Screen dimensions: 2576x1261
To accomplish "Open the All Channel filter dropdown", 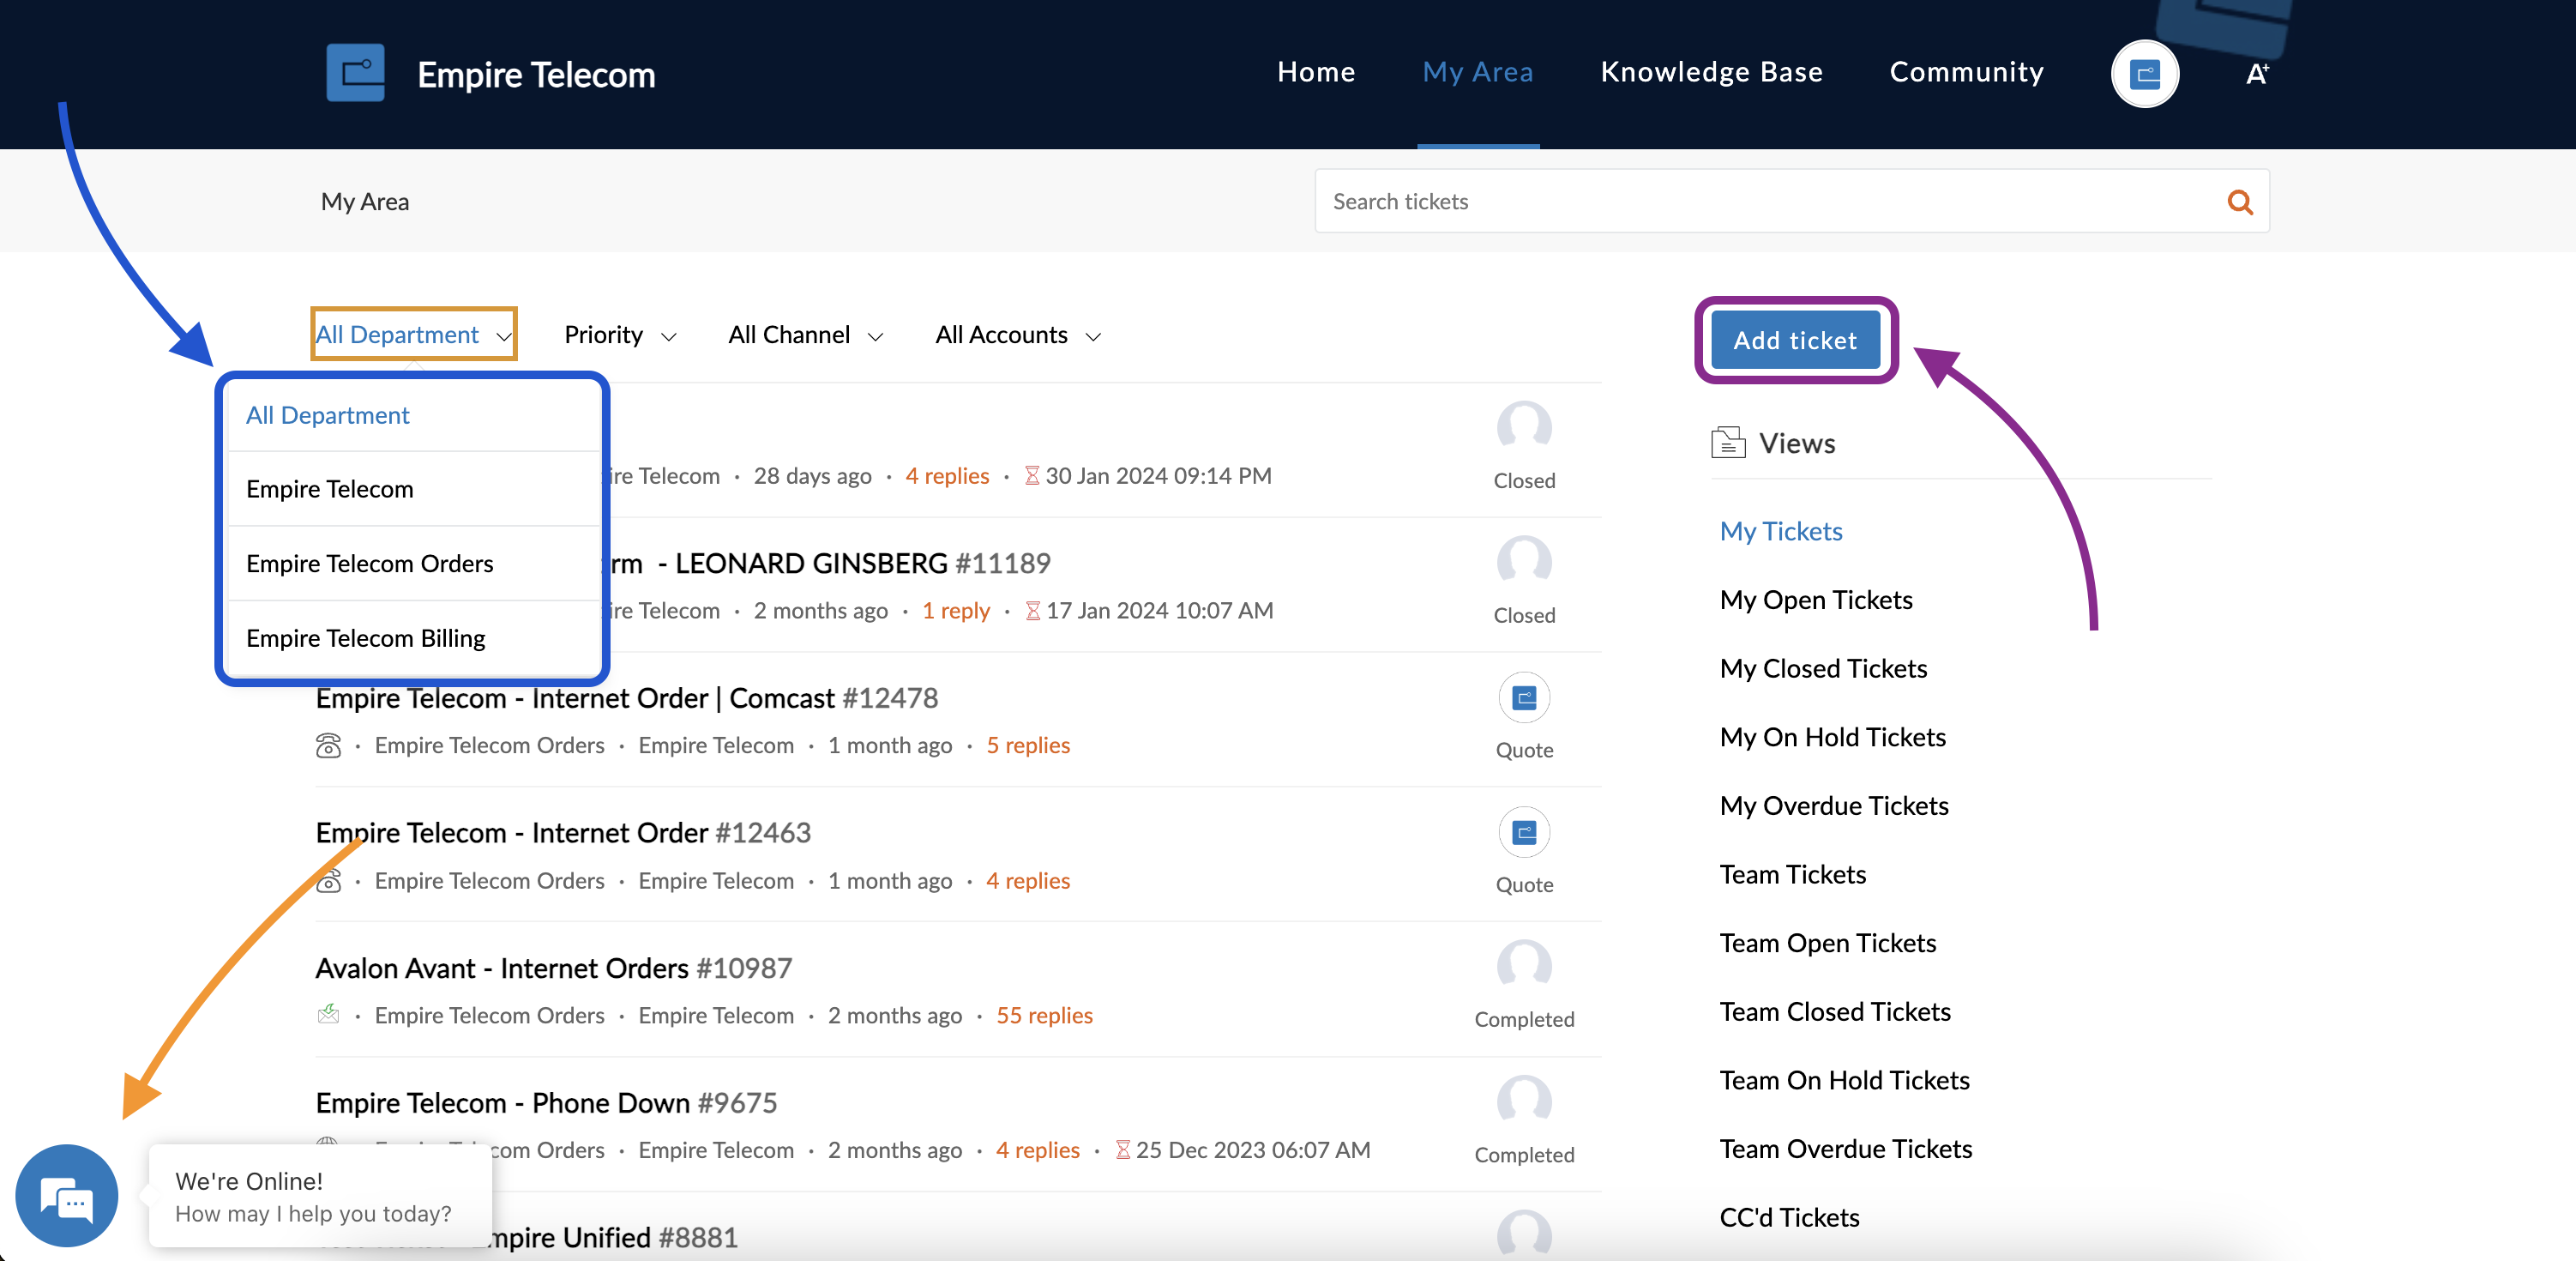I will point(805,335).
